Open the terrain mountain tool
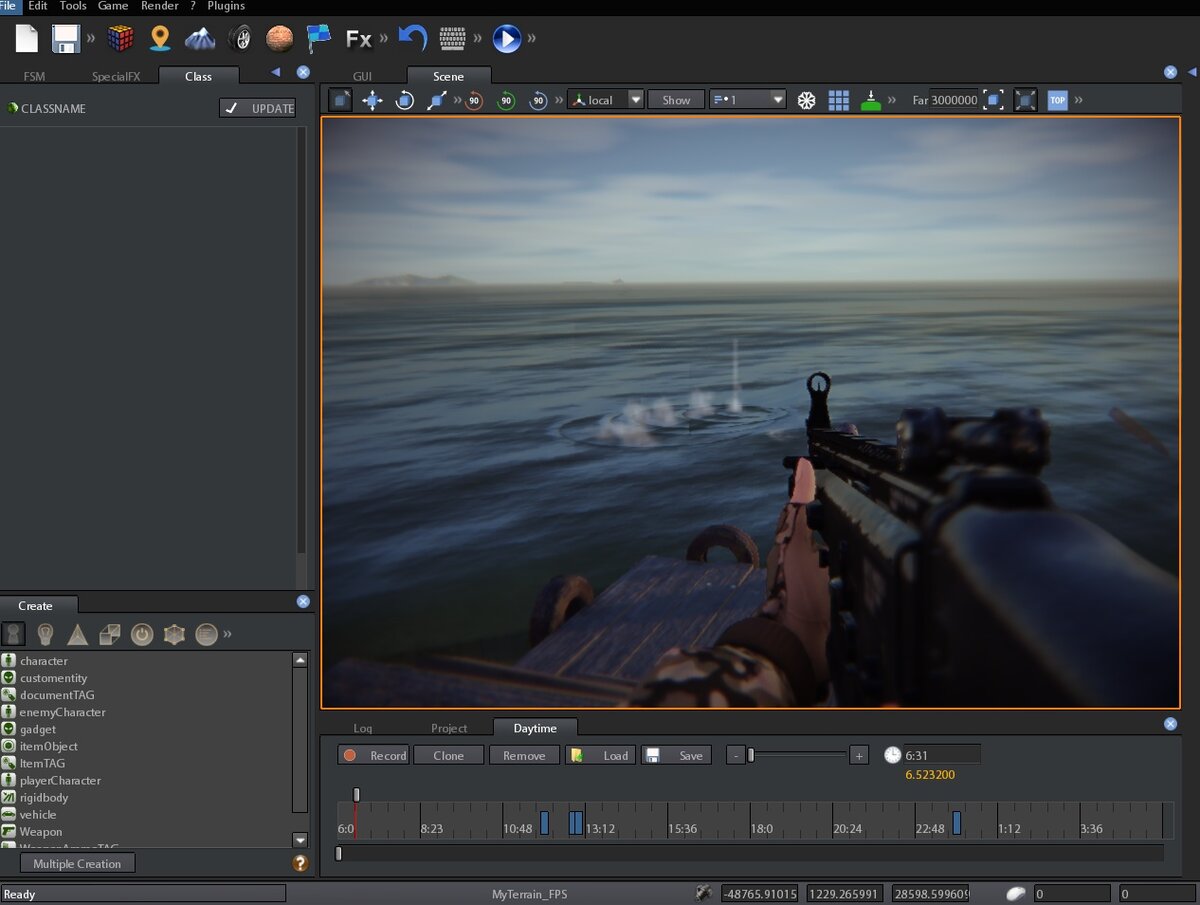The width and height of the screenshot is (1200, 905). coord(200,39)
